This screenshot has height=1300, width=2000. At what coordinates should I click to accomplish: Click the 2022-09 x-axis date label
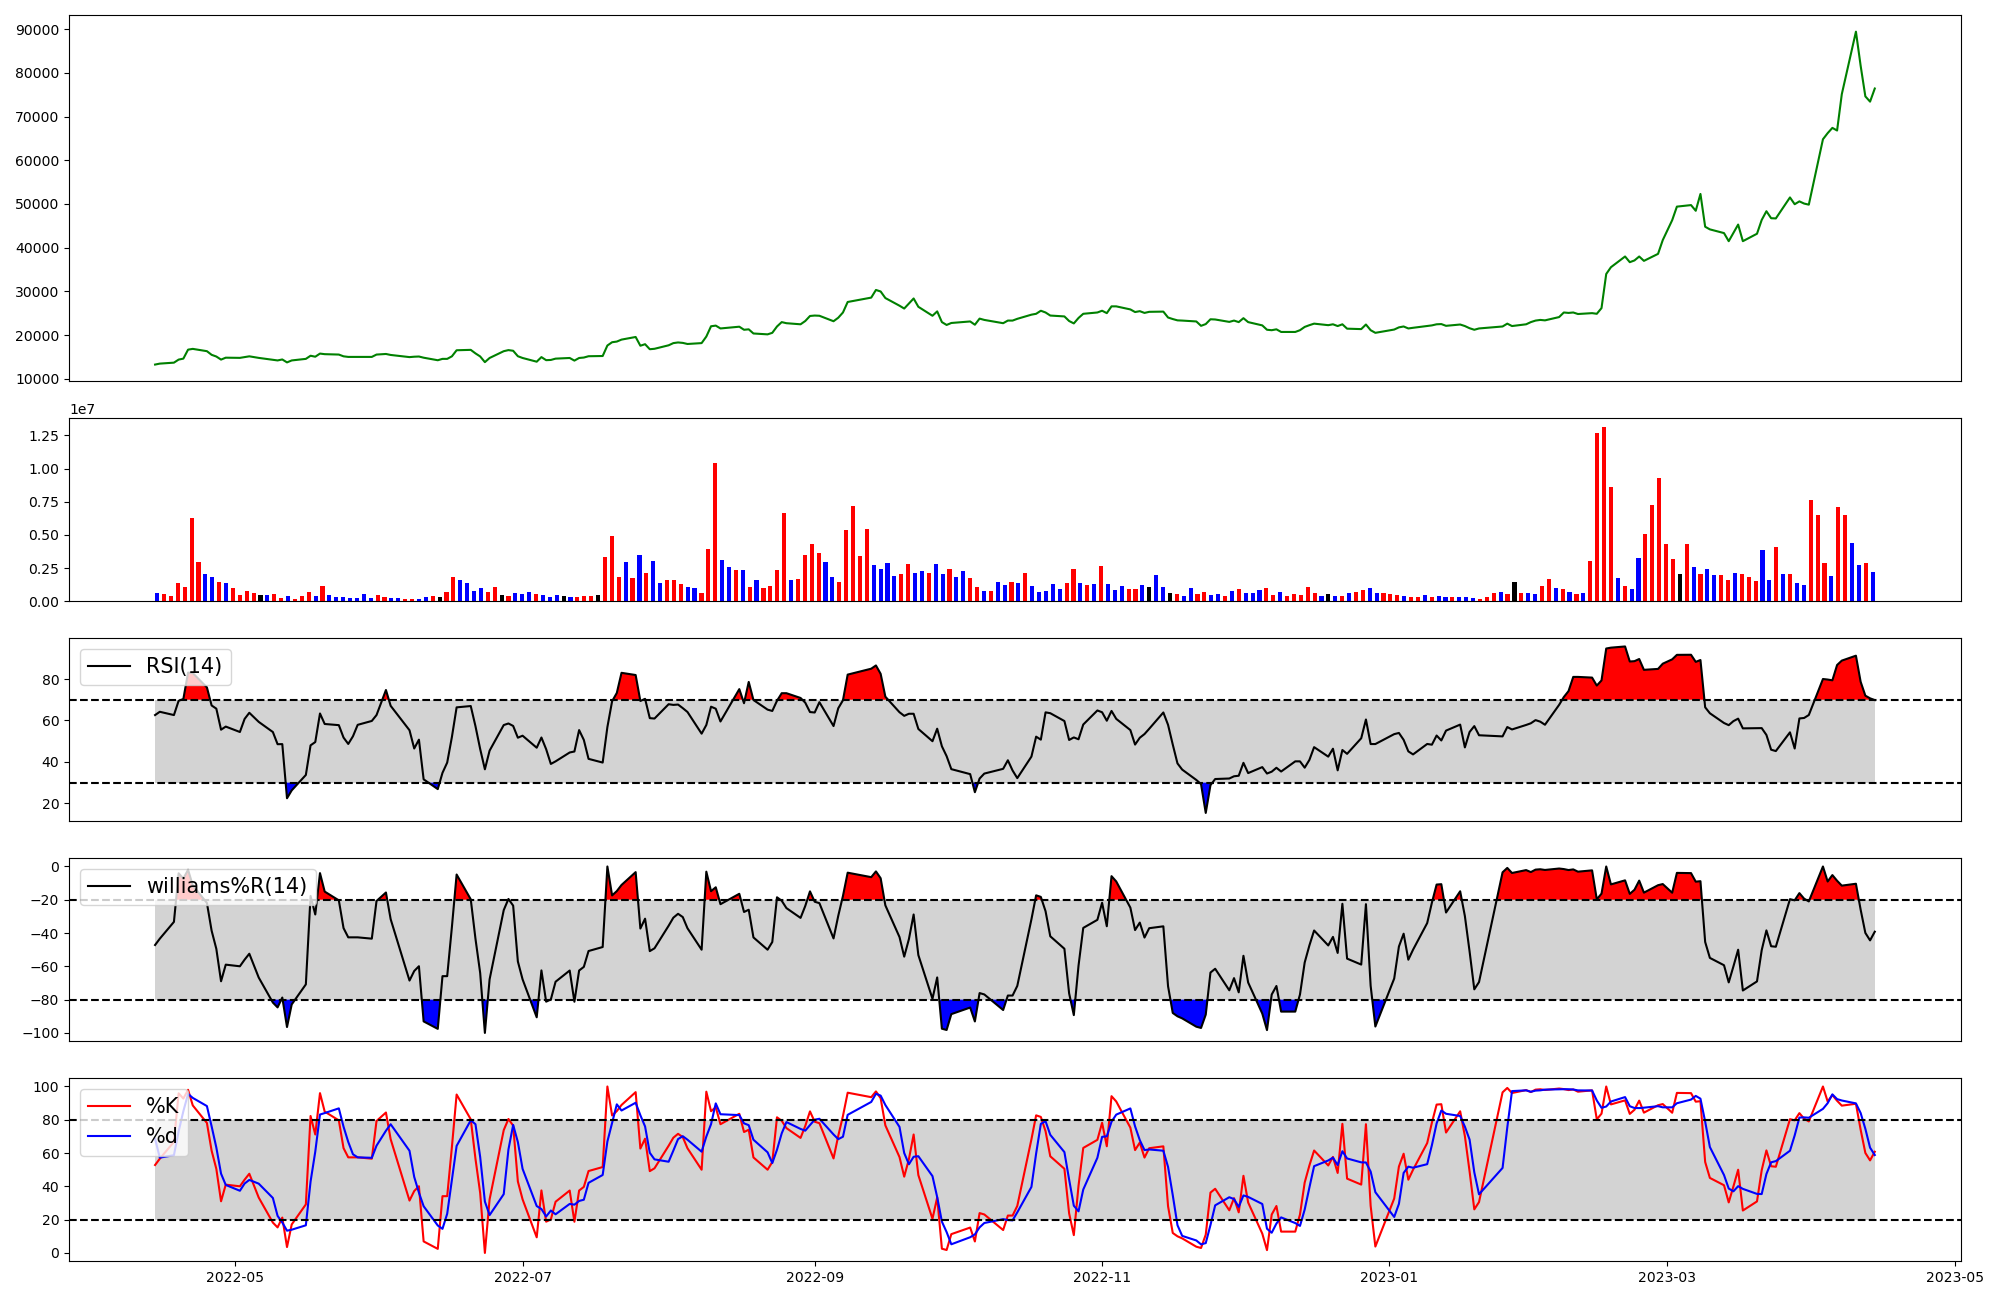coord(815,1277)
